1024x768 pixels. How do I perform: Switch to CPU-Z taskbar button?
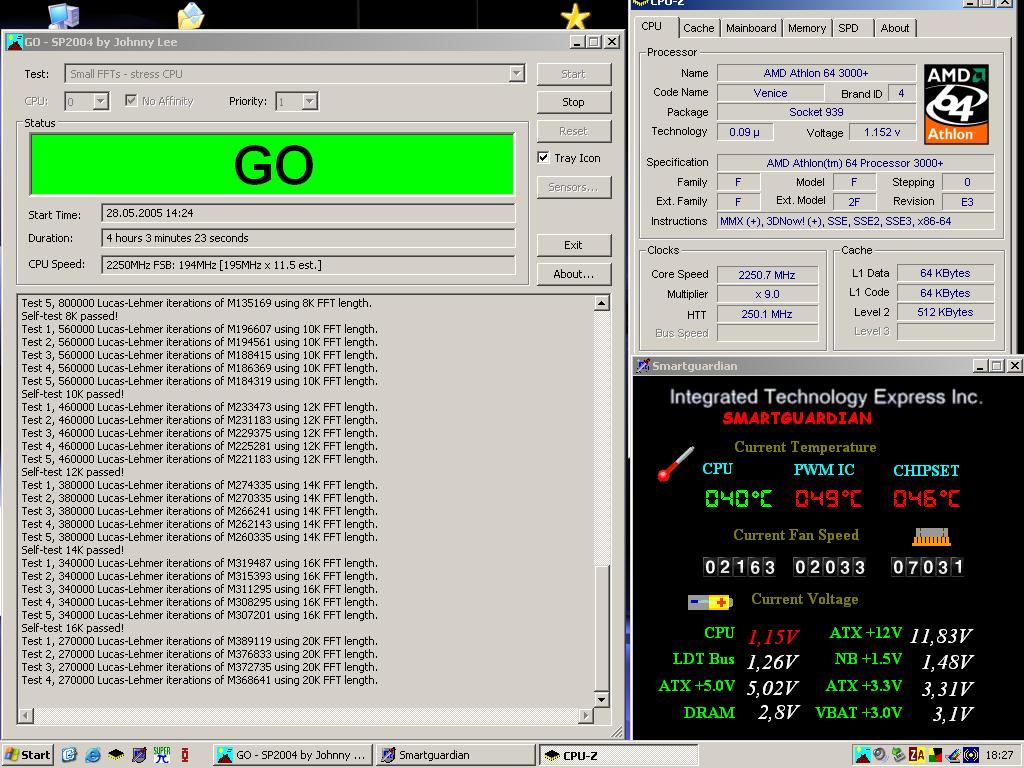[x=618, y=755]
